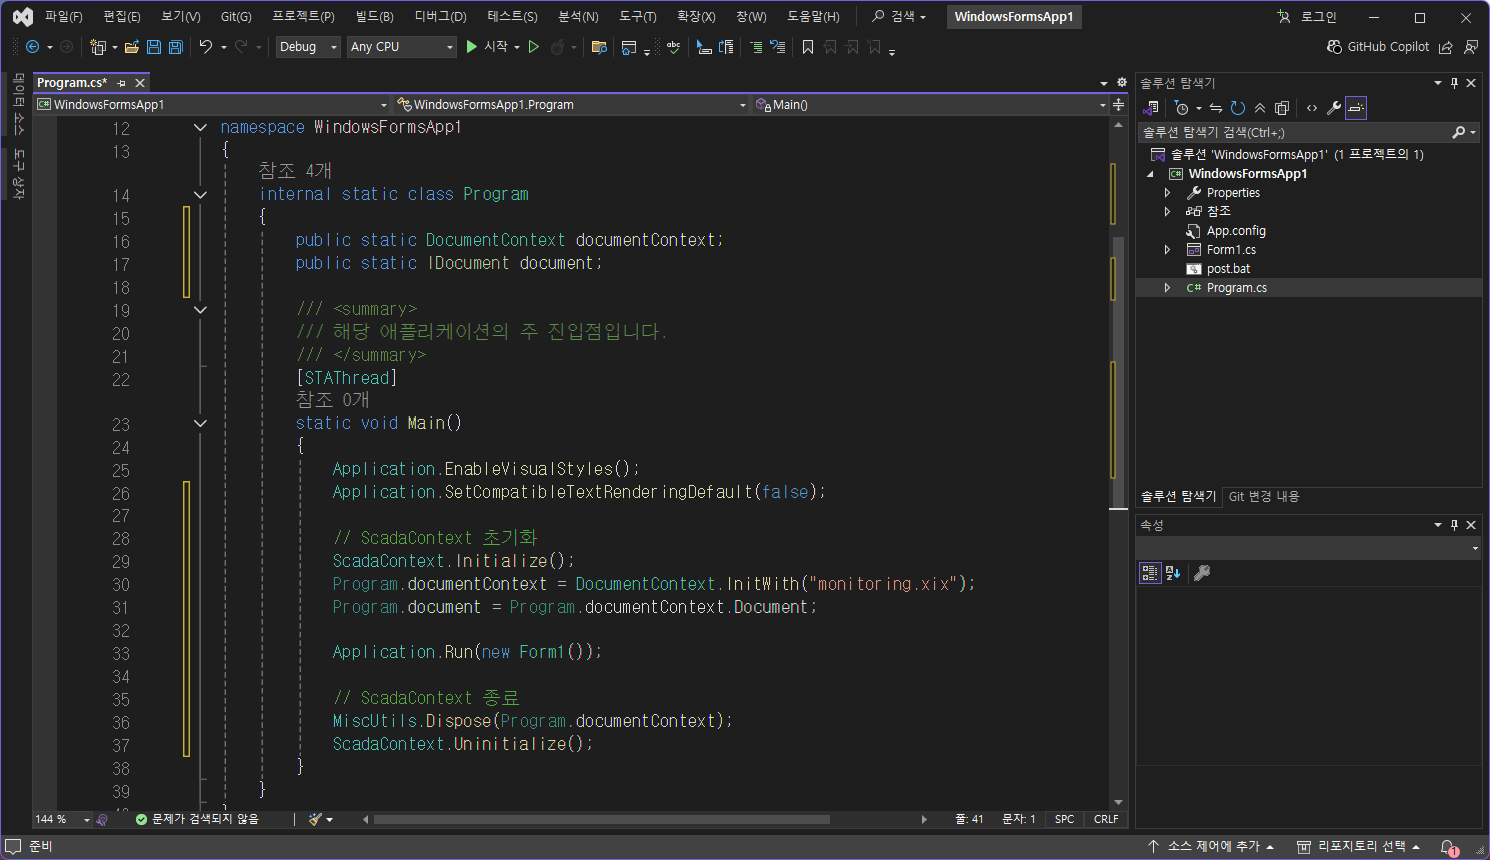Switch to the Git 변경 내용 tab

tap(1263, 496)
